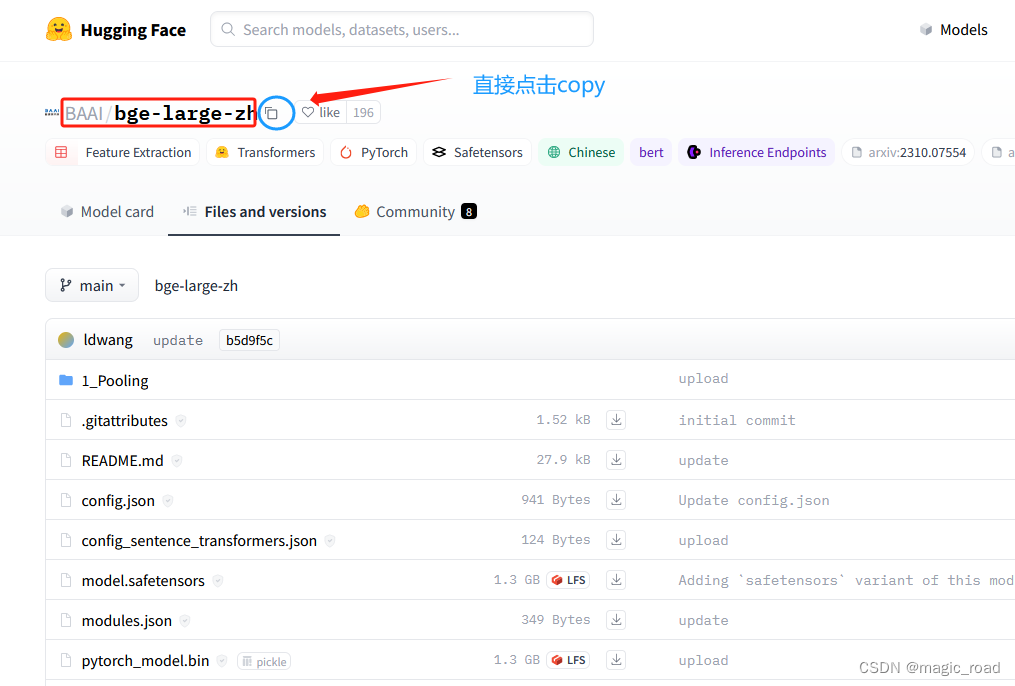Toggle the like button for this model

[319, 112]
